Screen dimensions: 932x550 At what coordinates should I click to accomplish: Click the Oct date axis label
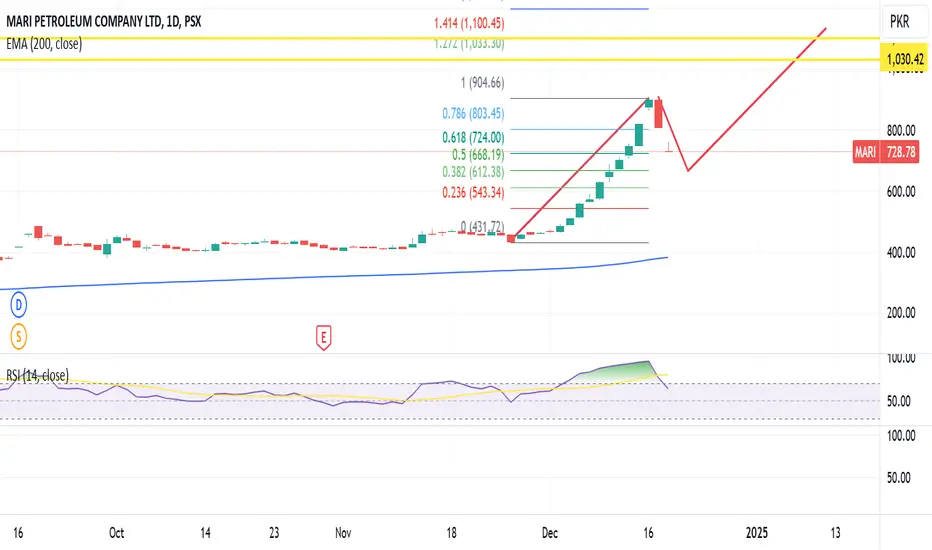tap(116, 533)
